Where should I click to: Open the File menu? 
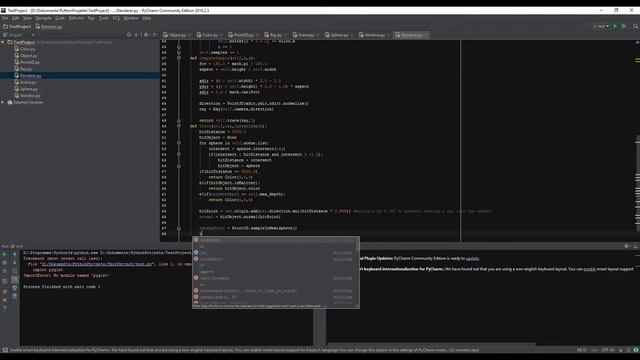pyautogui.click(x=5, y=18)
